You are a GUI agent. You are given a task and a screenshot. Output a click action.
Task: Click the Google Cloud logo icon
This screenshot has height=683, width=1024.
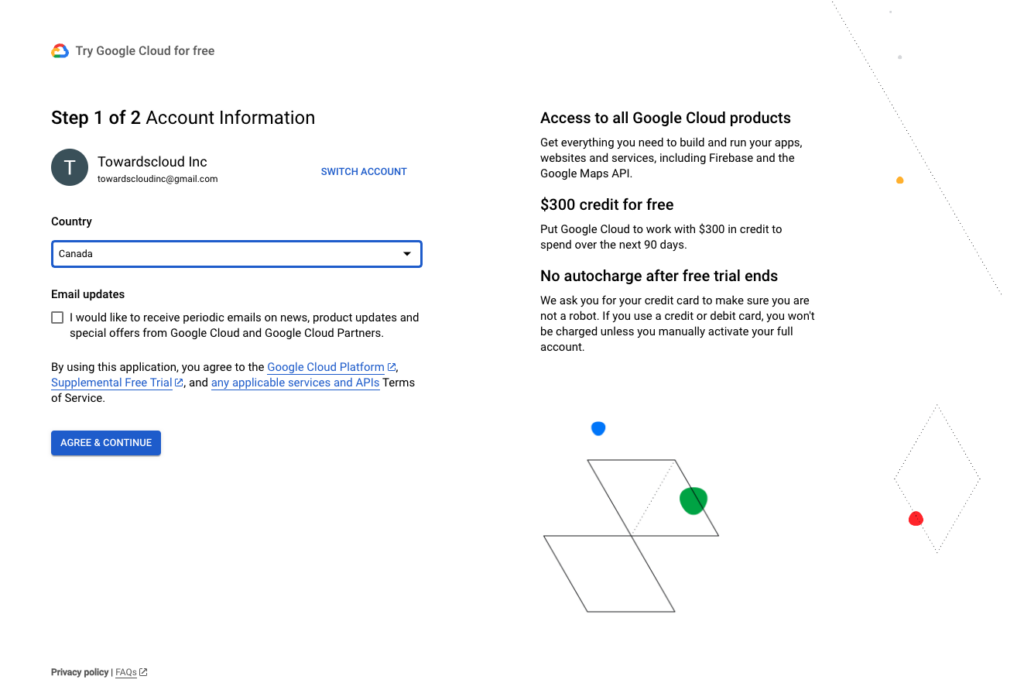[60, 51]
